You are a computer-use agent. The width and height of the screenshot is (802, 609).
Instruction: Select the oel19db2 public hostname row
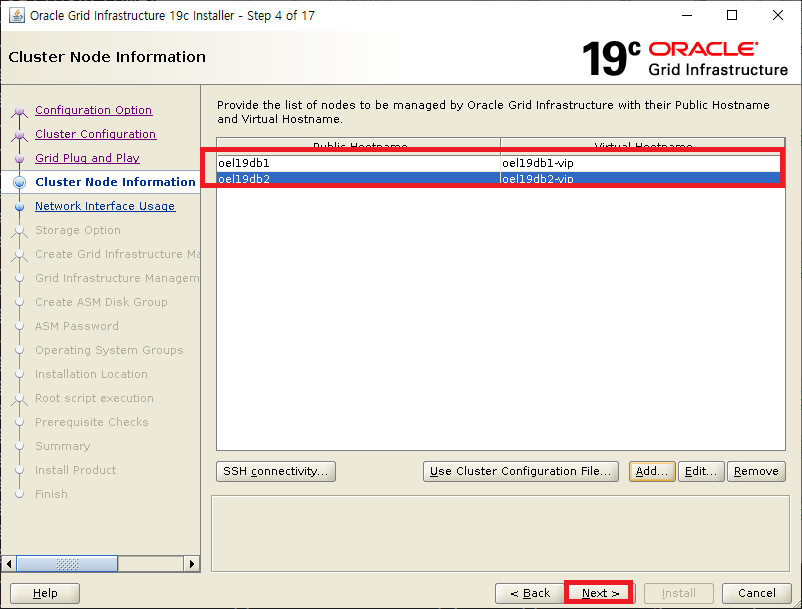(x=358, y=178)
